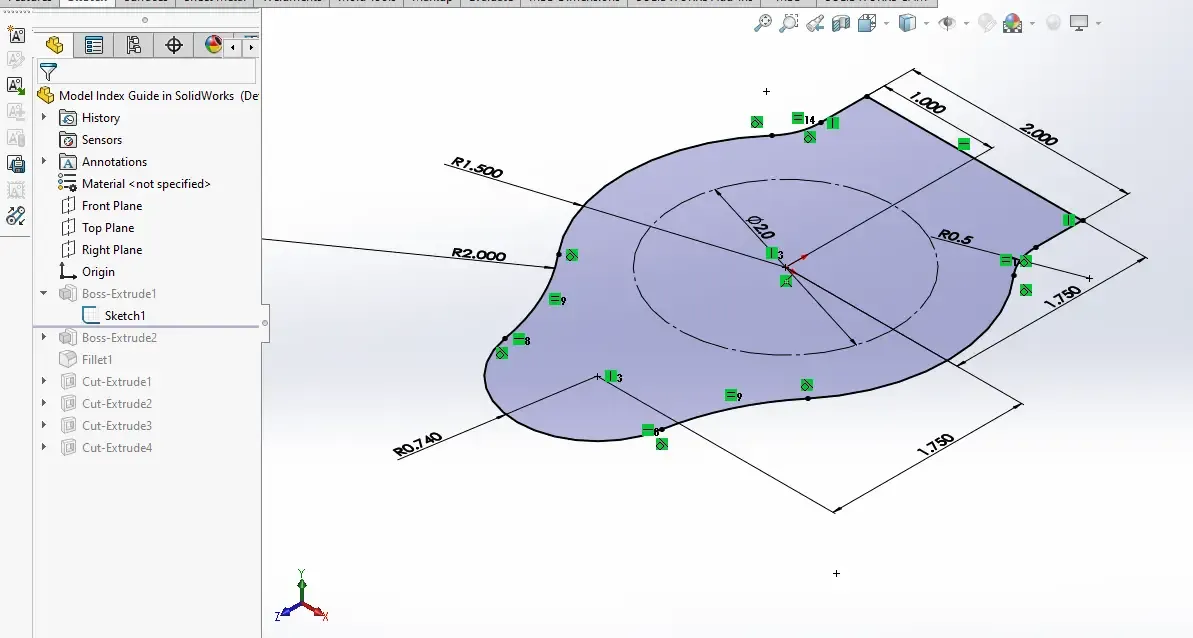This screenshot has width=1193, height=638.
Task: Select the 1.000 linear dimension
Action: [x=927, y=103]
